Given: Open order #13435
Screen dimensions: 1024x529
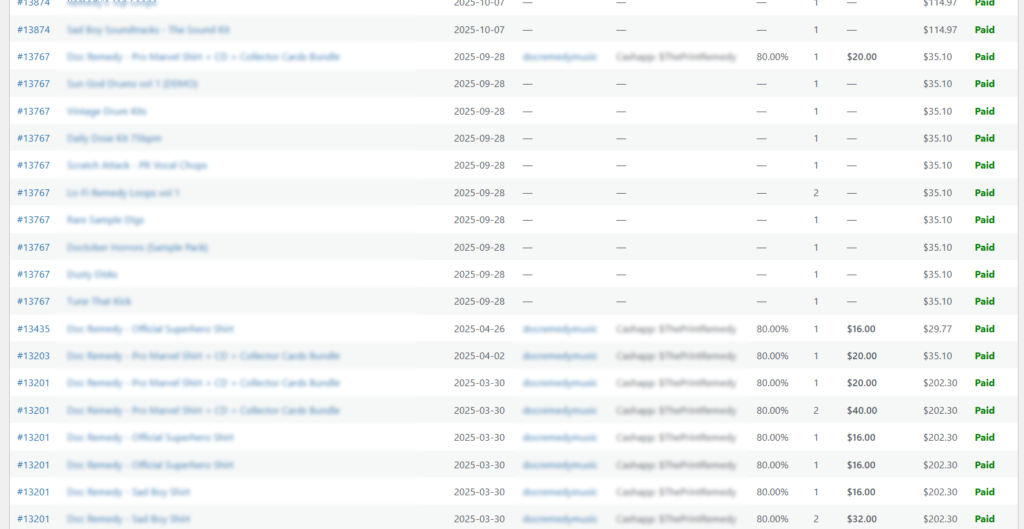Looking at the screenshot, I should coord(33,329).
